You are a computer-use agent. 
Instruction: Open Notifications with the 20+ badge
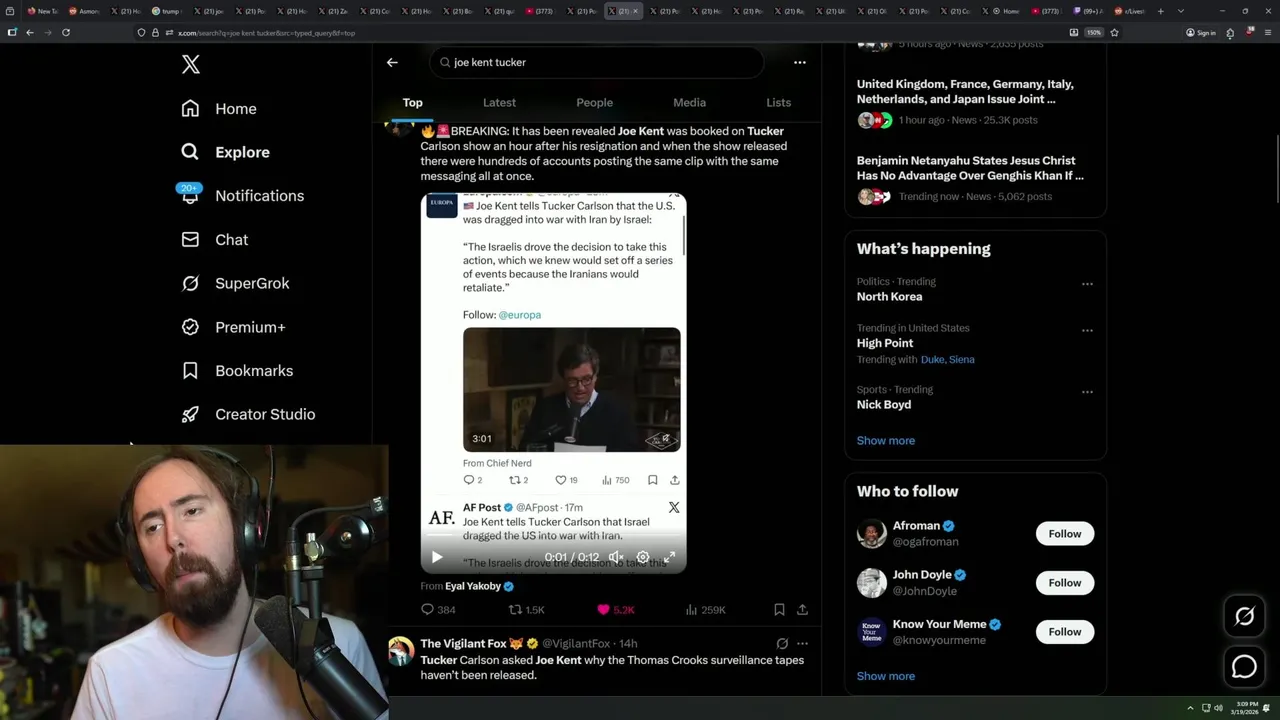coord(242,196)
